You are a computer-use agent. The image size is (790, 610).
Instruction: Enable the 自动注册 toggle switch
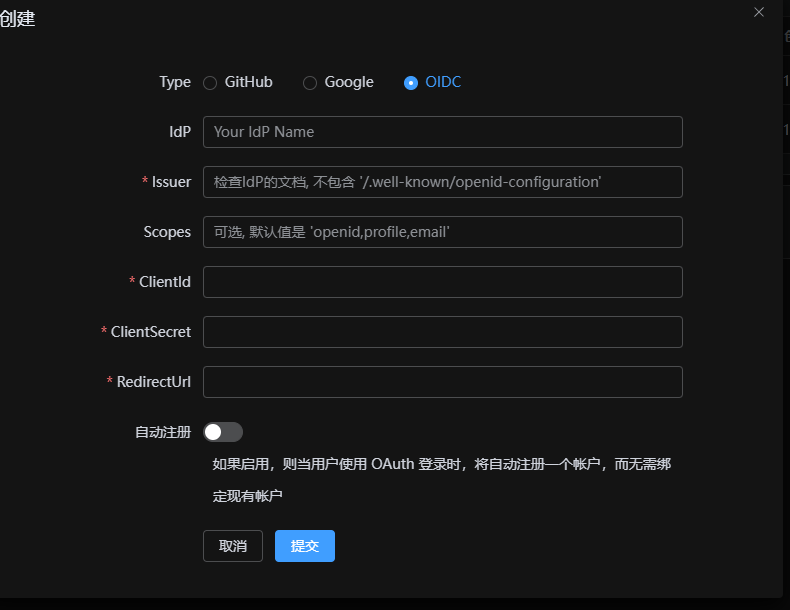coord(223,432)
